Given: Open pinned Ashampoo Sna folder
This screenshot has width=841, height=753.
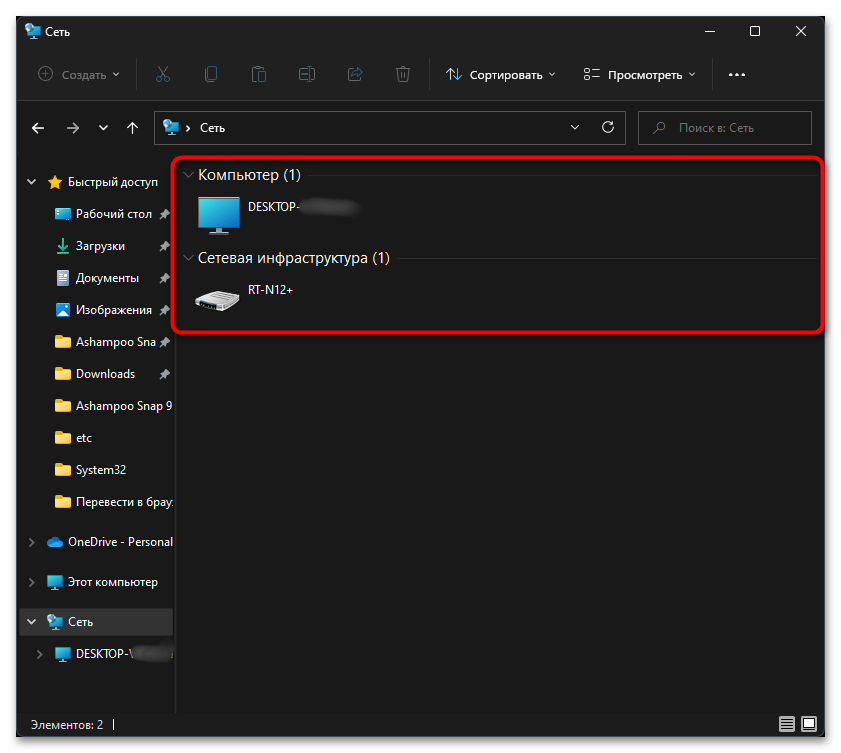Looking at the screenshot, I should tap(116, 342).
